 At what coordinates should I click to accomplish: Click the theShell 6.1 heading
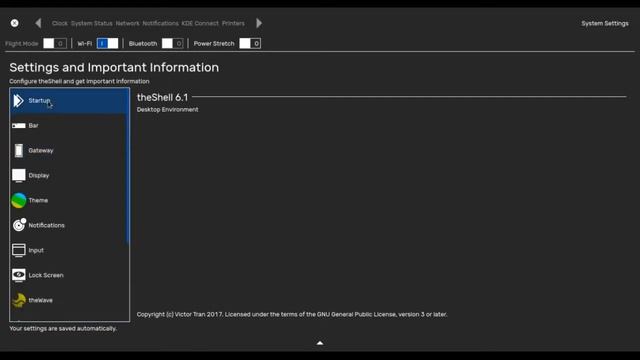point(162,98)
